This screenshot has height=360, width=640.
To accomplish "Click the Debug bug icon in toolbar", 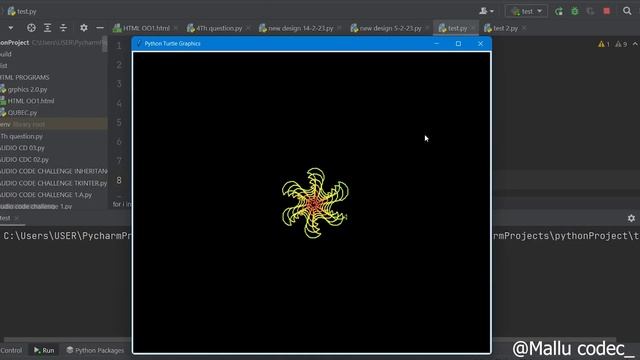I will [x=575, y=11].
